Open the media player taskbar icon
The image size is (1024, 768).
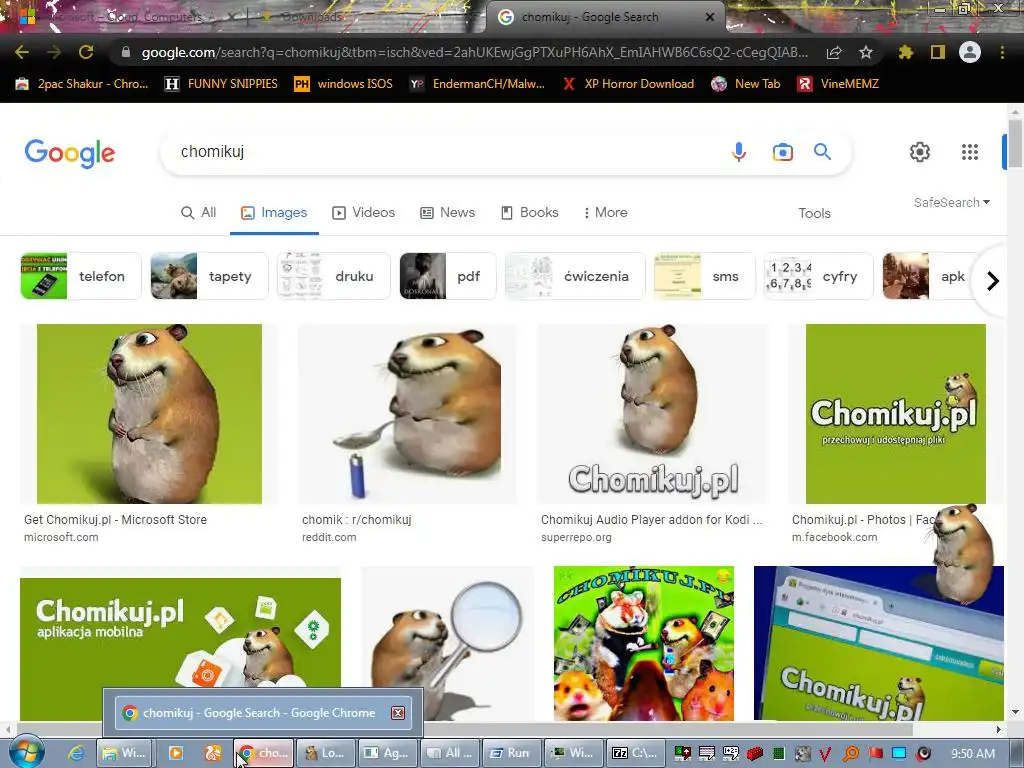tap(176, 753)
